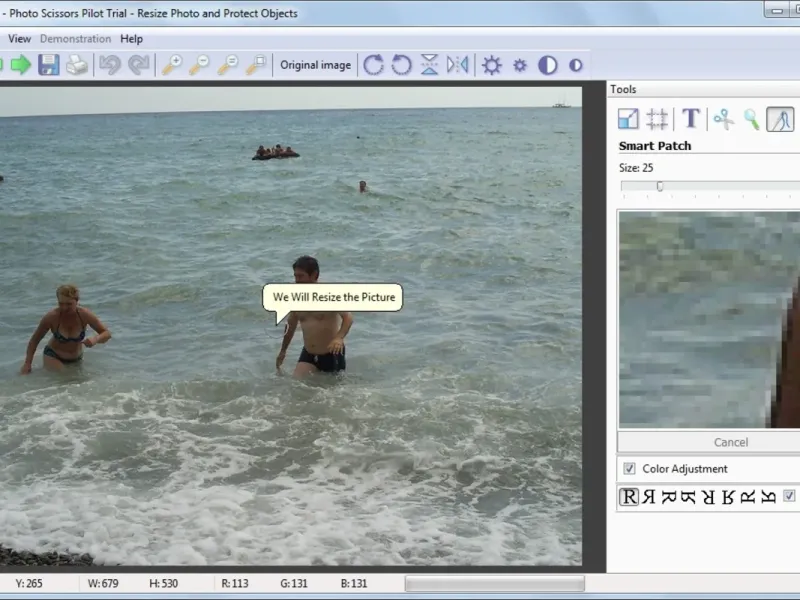Undo the last action
This screenshot has height=600, width=800.
click(110, 65)
